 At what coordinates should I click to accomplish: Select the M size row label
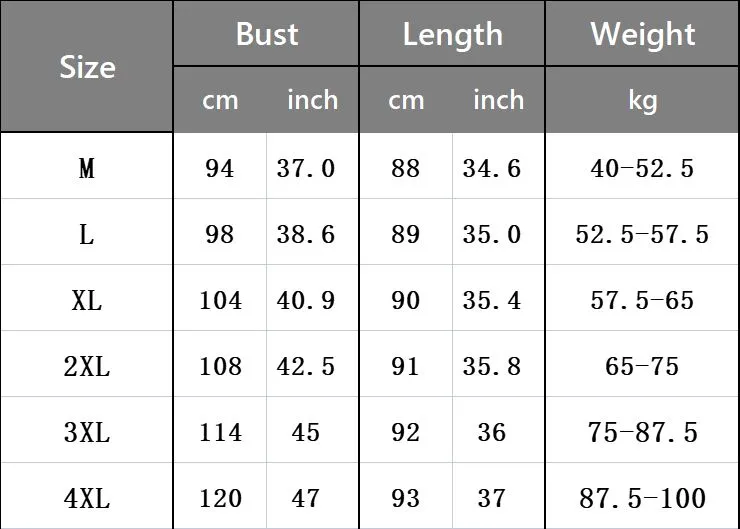click(x=87, y=168)
